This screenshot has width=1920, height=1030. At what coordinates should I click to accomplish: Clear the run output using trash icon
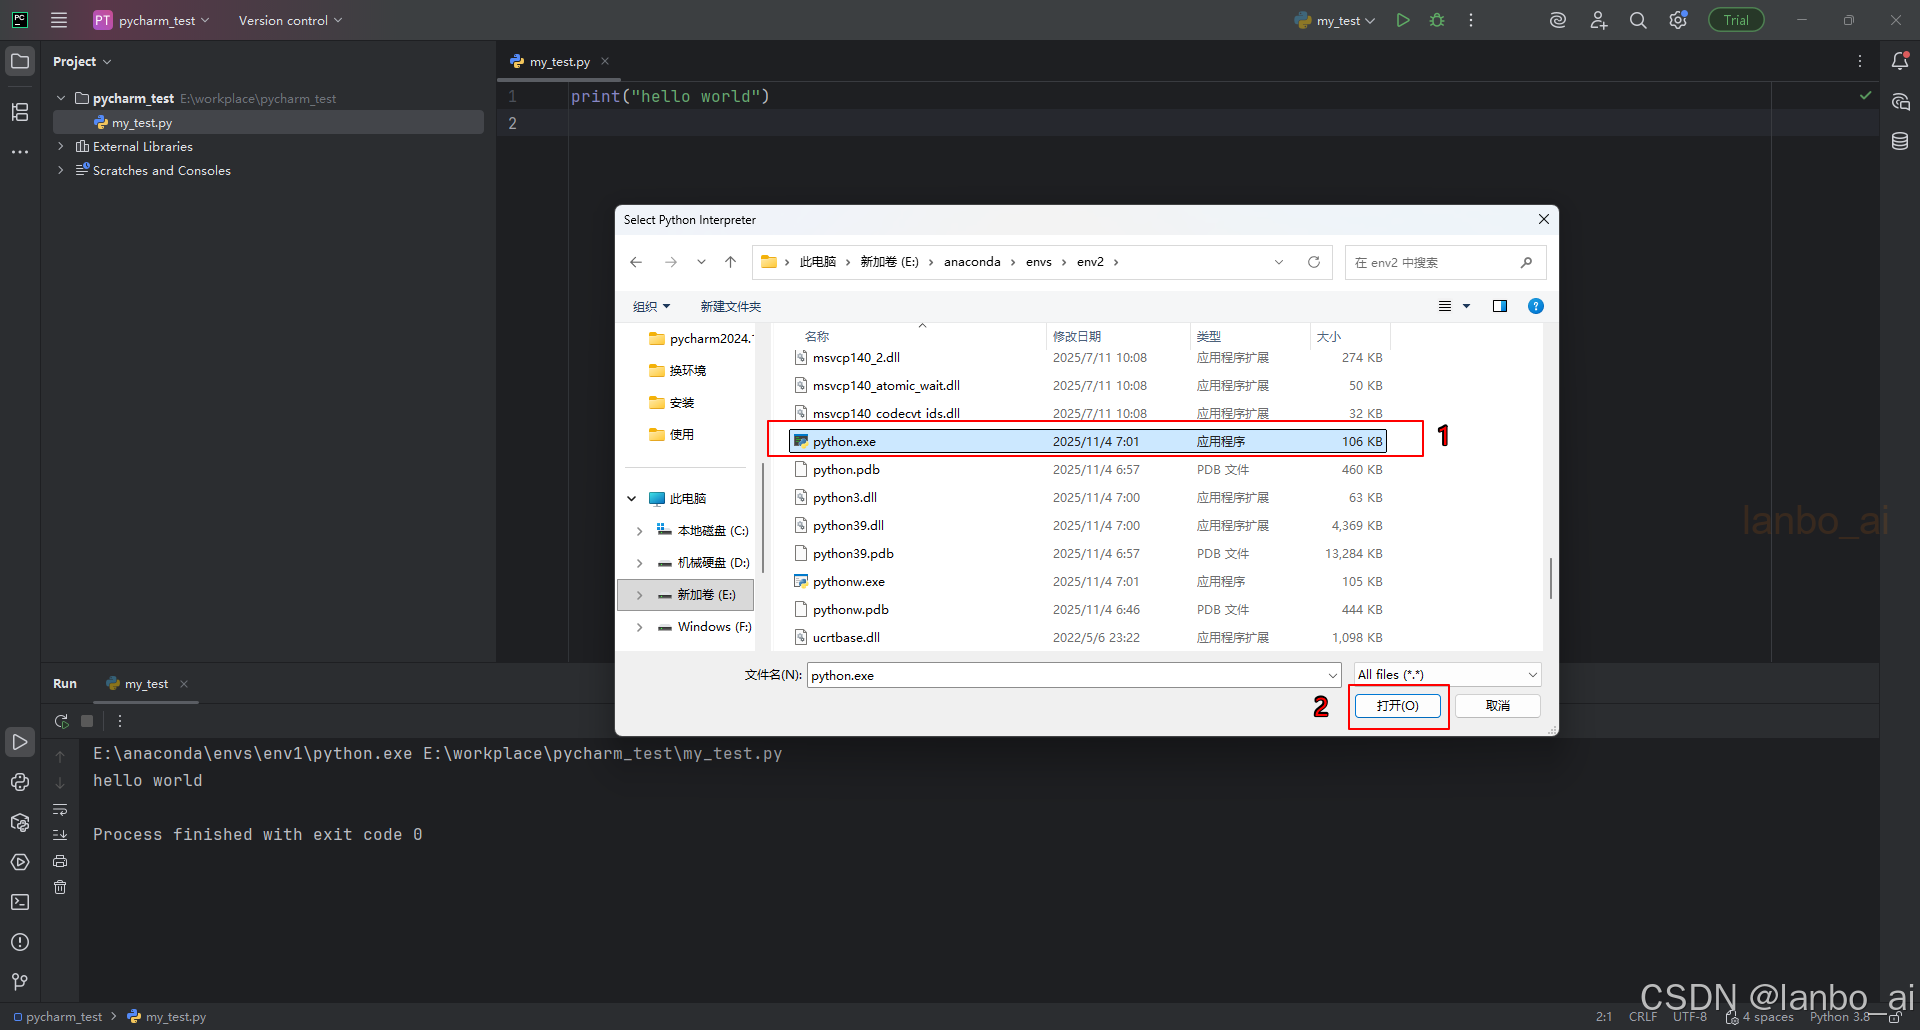pyautogui.click(x=60, y=887)
